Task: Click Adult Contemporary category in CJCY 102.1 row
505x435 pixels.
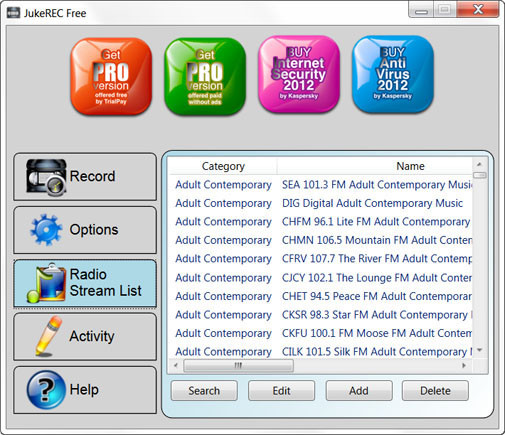Action: (223, 278)
